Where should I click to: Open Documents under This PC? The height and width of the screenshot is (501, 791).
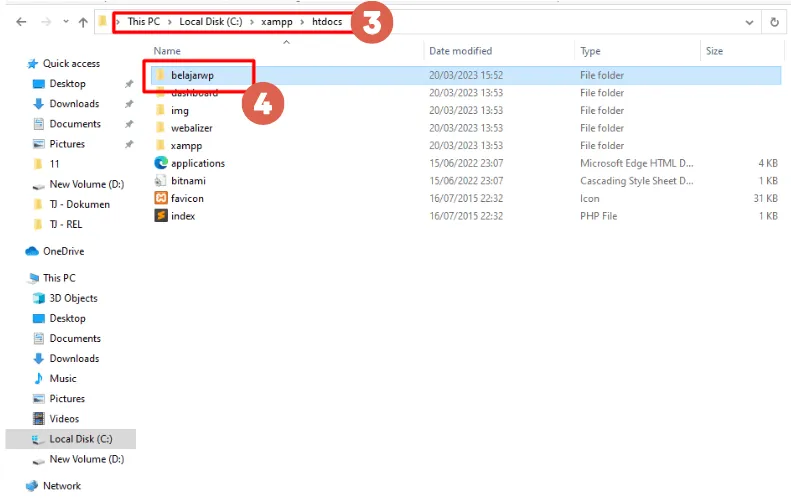coord(75,339)
